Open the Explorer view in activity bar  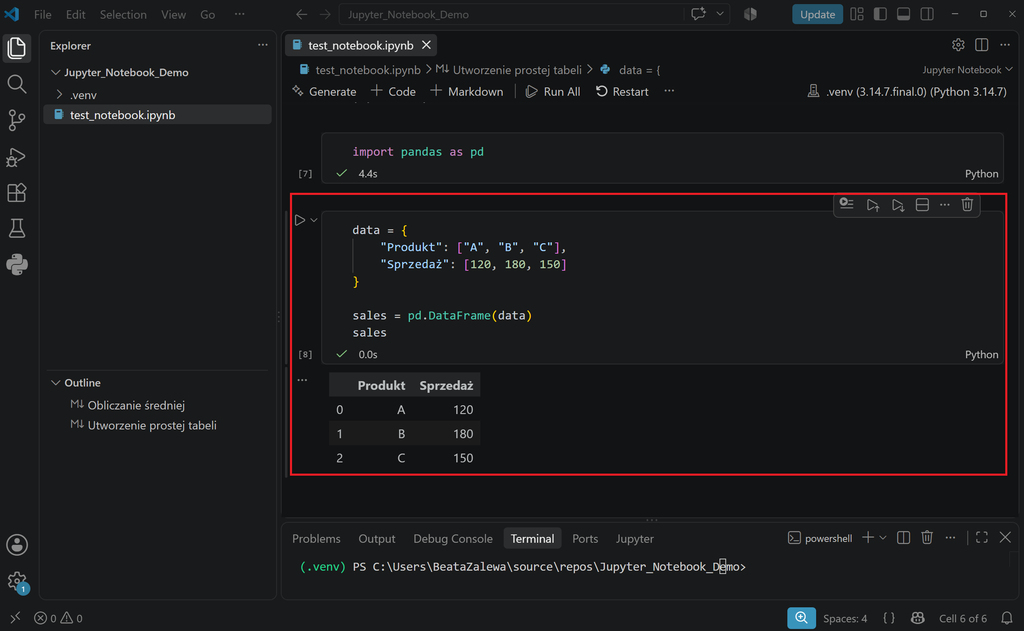click(16, 48)
